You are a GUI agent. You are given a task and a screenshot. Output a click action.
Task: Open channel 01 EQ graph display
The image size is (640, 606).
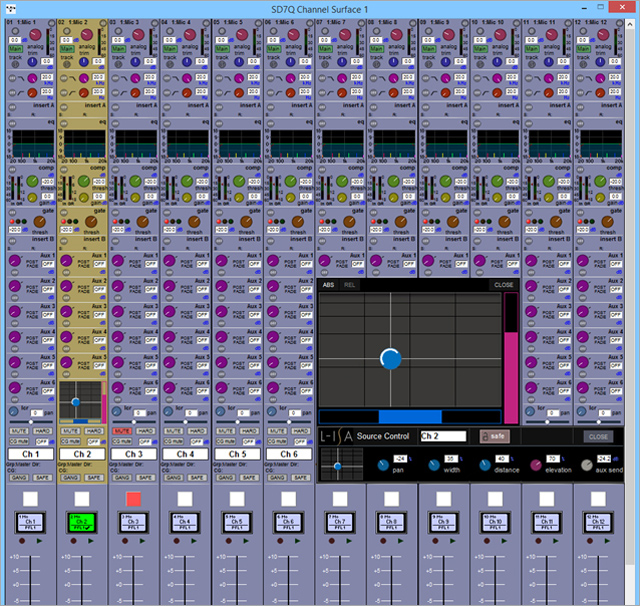[33, 143]
